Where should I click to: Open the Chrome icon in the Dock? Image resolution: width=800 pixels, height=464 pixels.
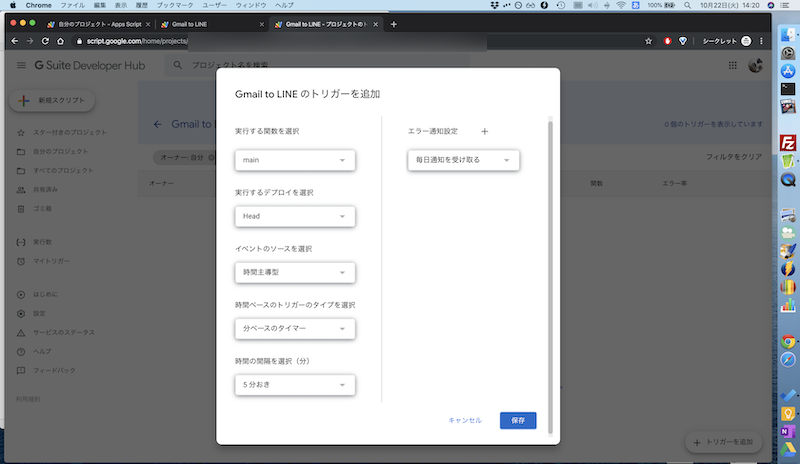pos(788,340)
